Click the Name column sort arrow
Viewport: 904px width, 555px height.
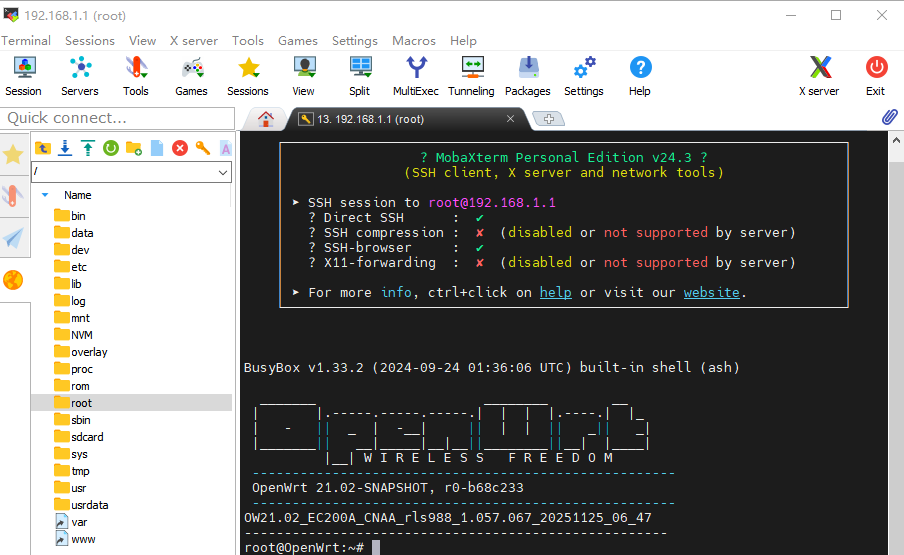coord(45,195)
